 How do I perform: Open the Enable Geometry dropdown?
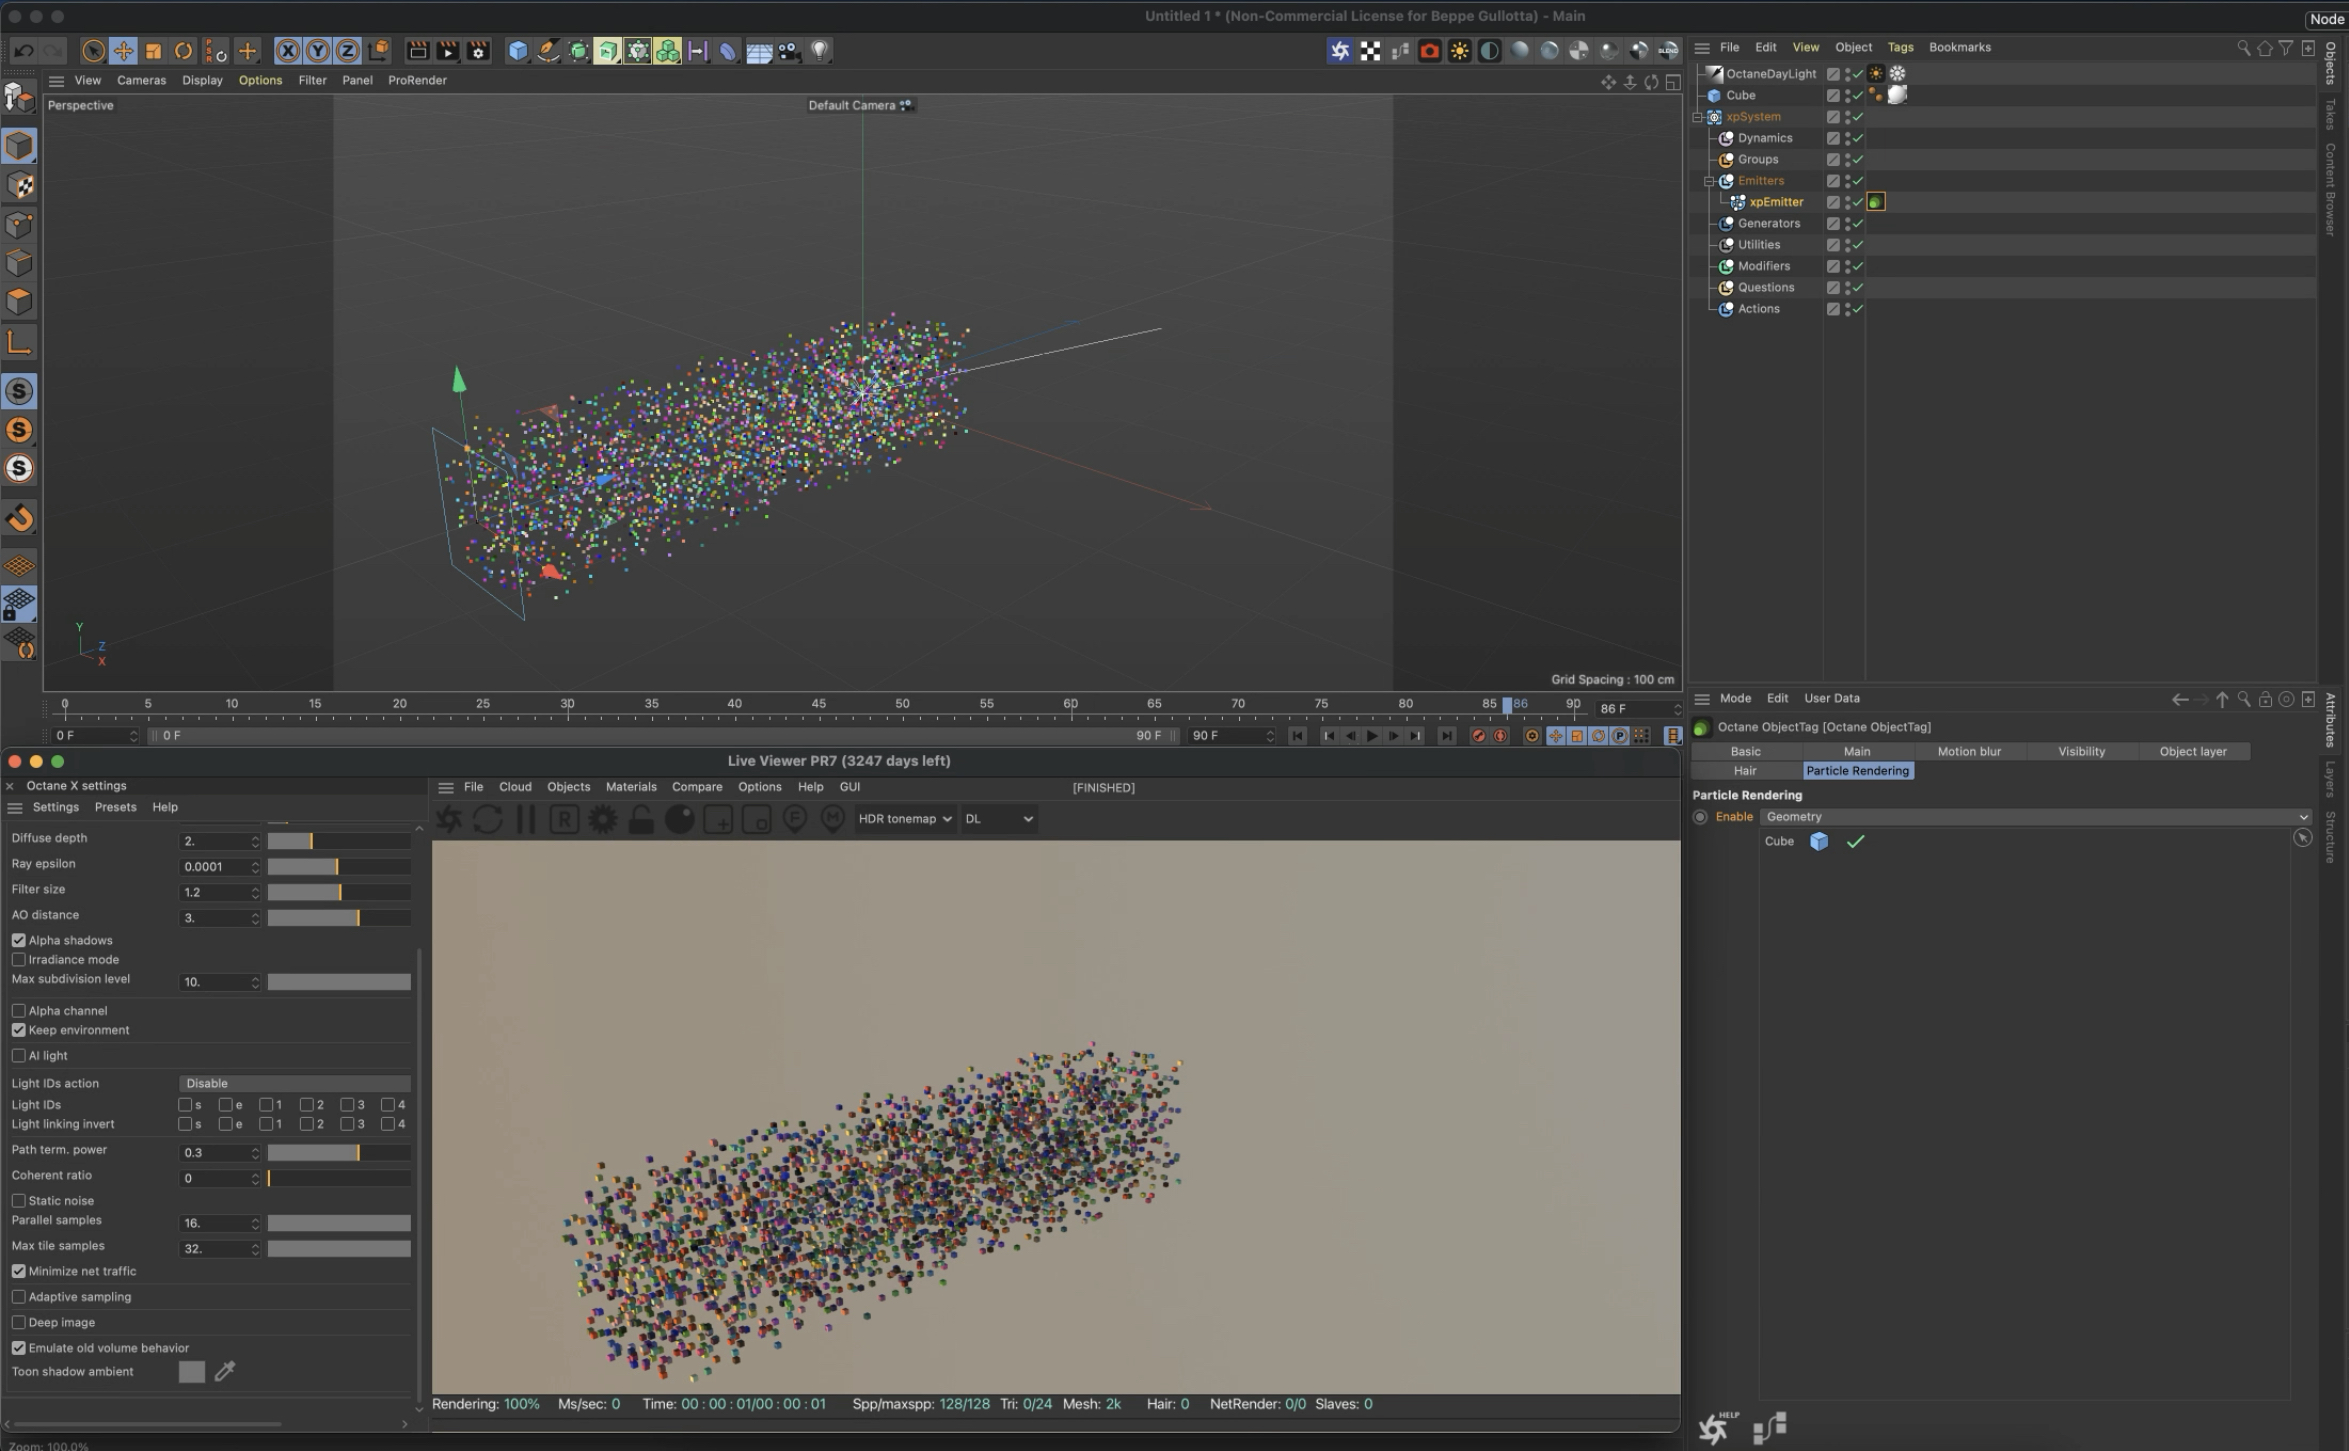pos(2035,817)
